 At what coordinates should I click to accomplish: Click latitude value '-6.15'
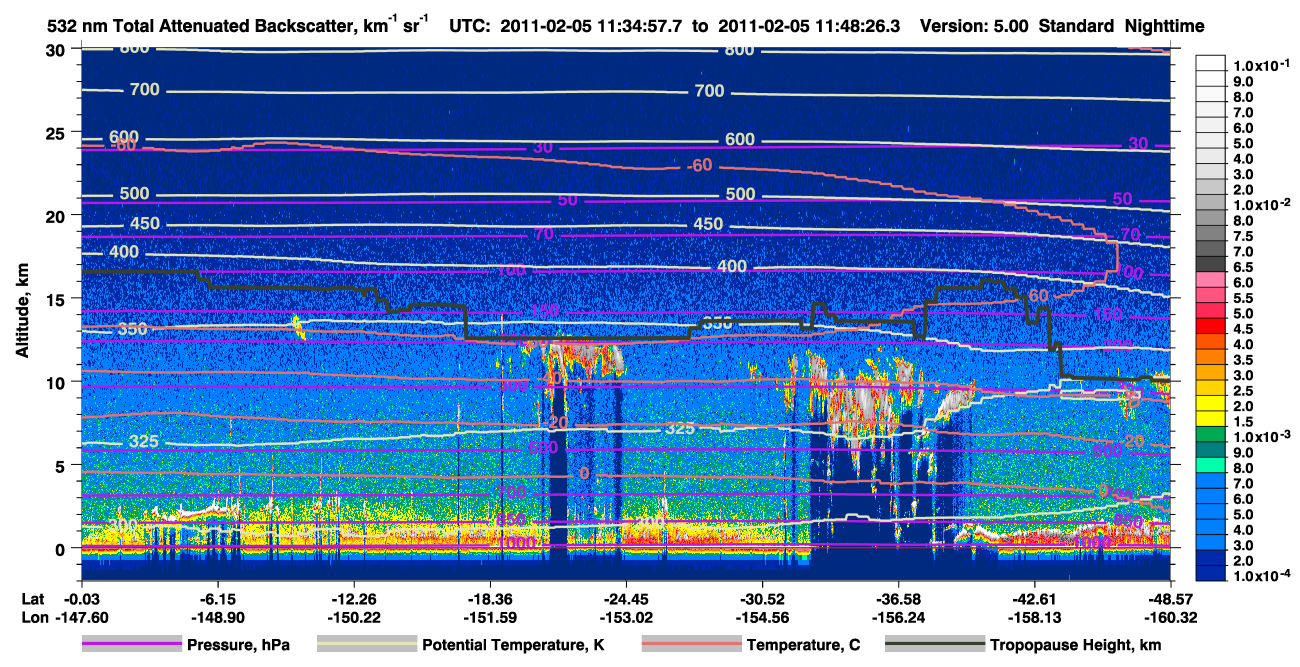[x=217, y=598]
